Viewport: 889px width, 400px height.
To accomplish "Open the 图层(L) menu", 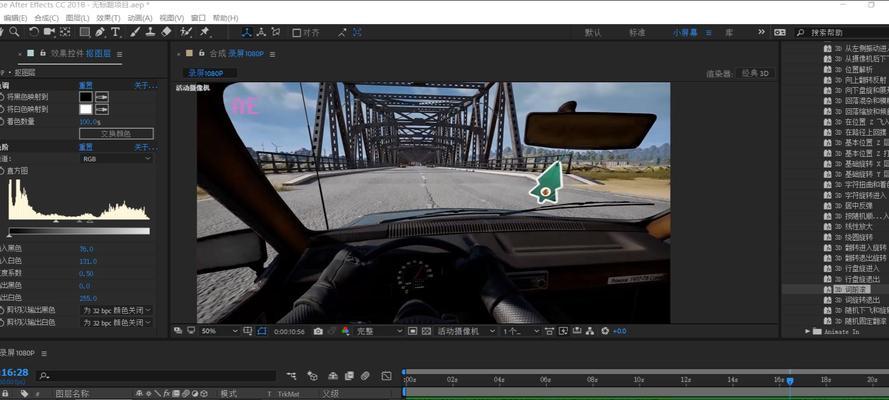I will point(77,18).
